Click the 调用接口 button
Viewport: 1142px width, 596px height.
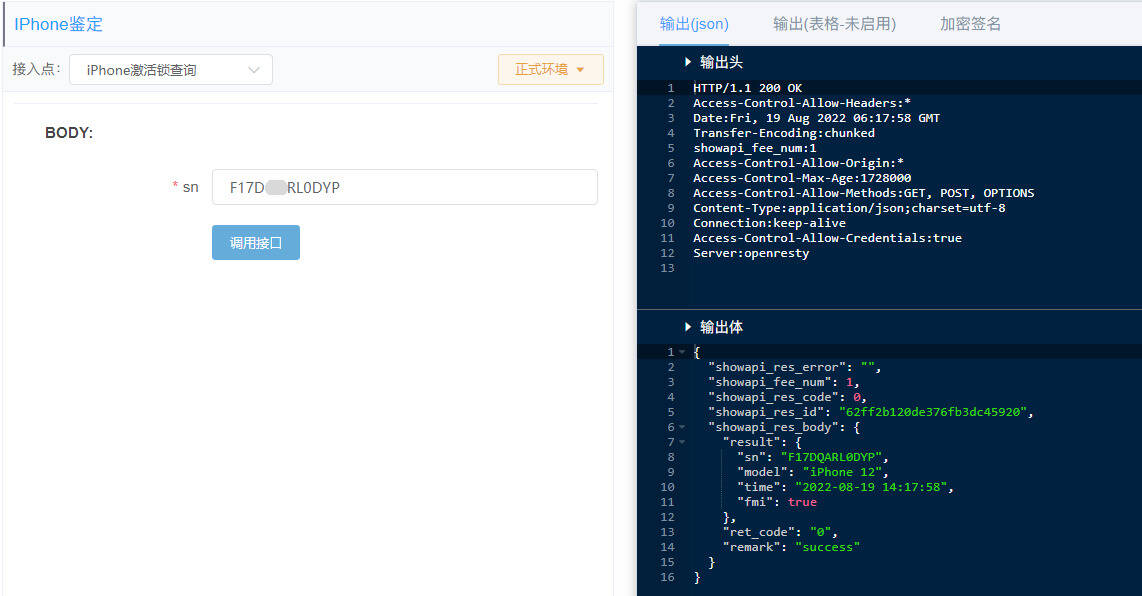coord(256,243)
